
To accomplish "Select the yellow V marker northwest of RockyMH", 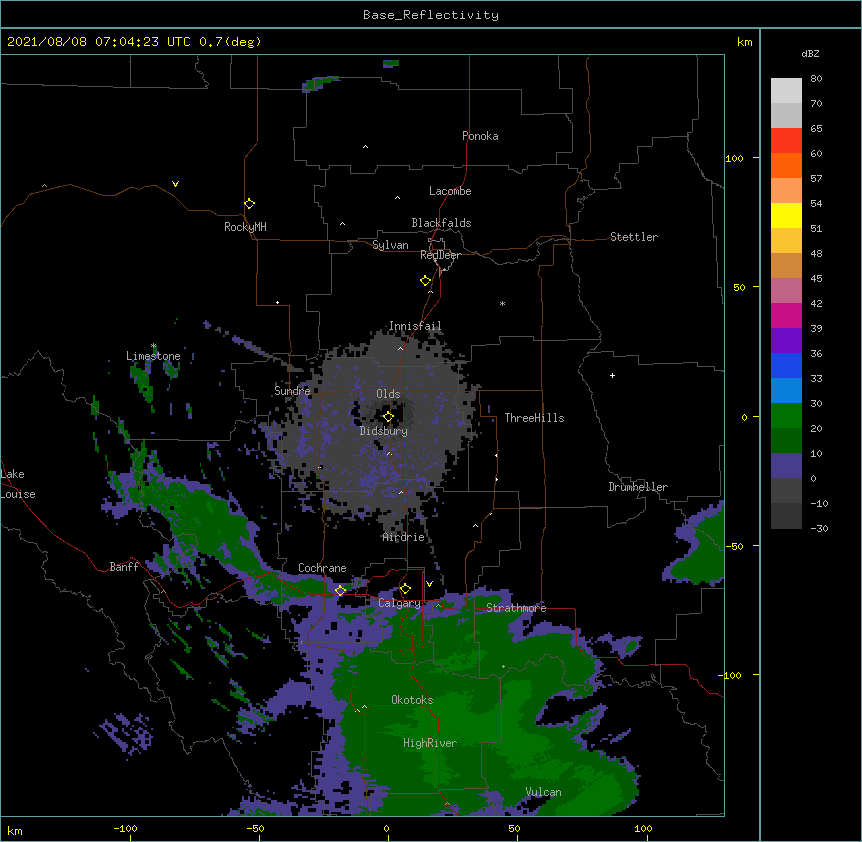I will (x=175, y=184).
